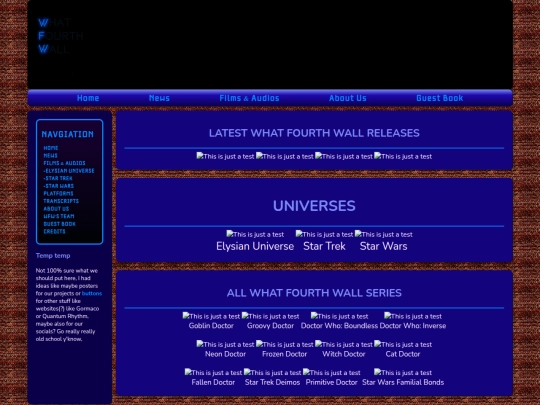The image size is (540, 405).
Task: Open the Goblin Doctor series thumbnail
Action: pos(211,316)
